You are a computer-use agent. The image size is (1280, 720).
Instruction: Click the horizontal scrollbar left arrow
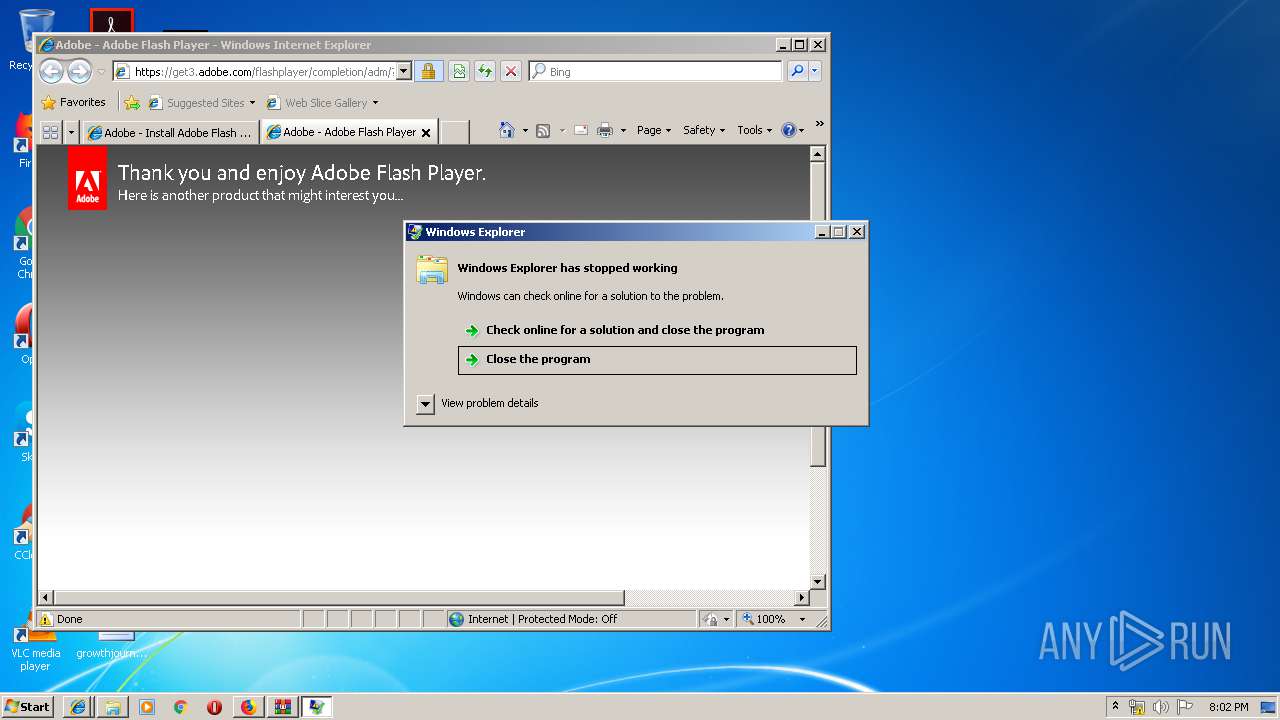pos(45,598)
